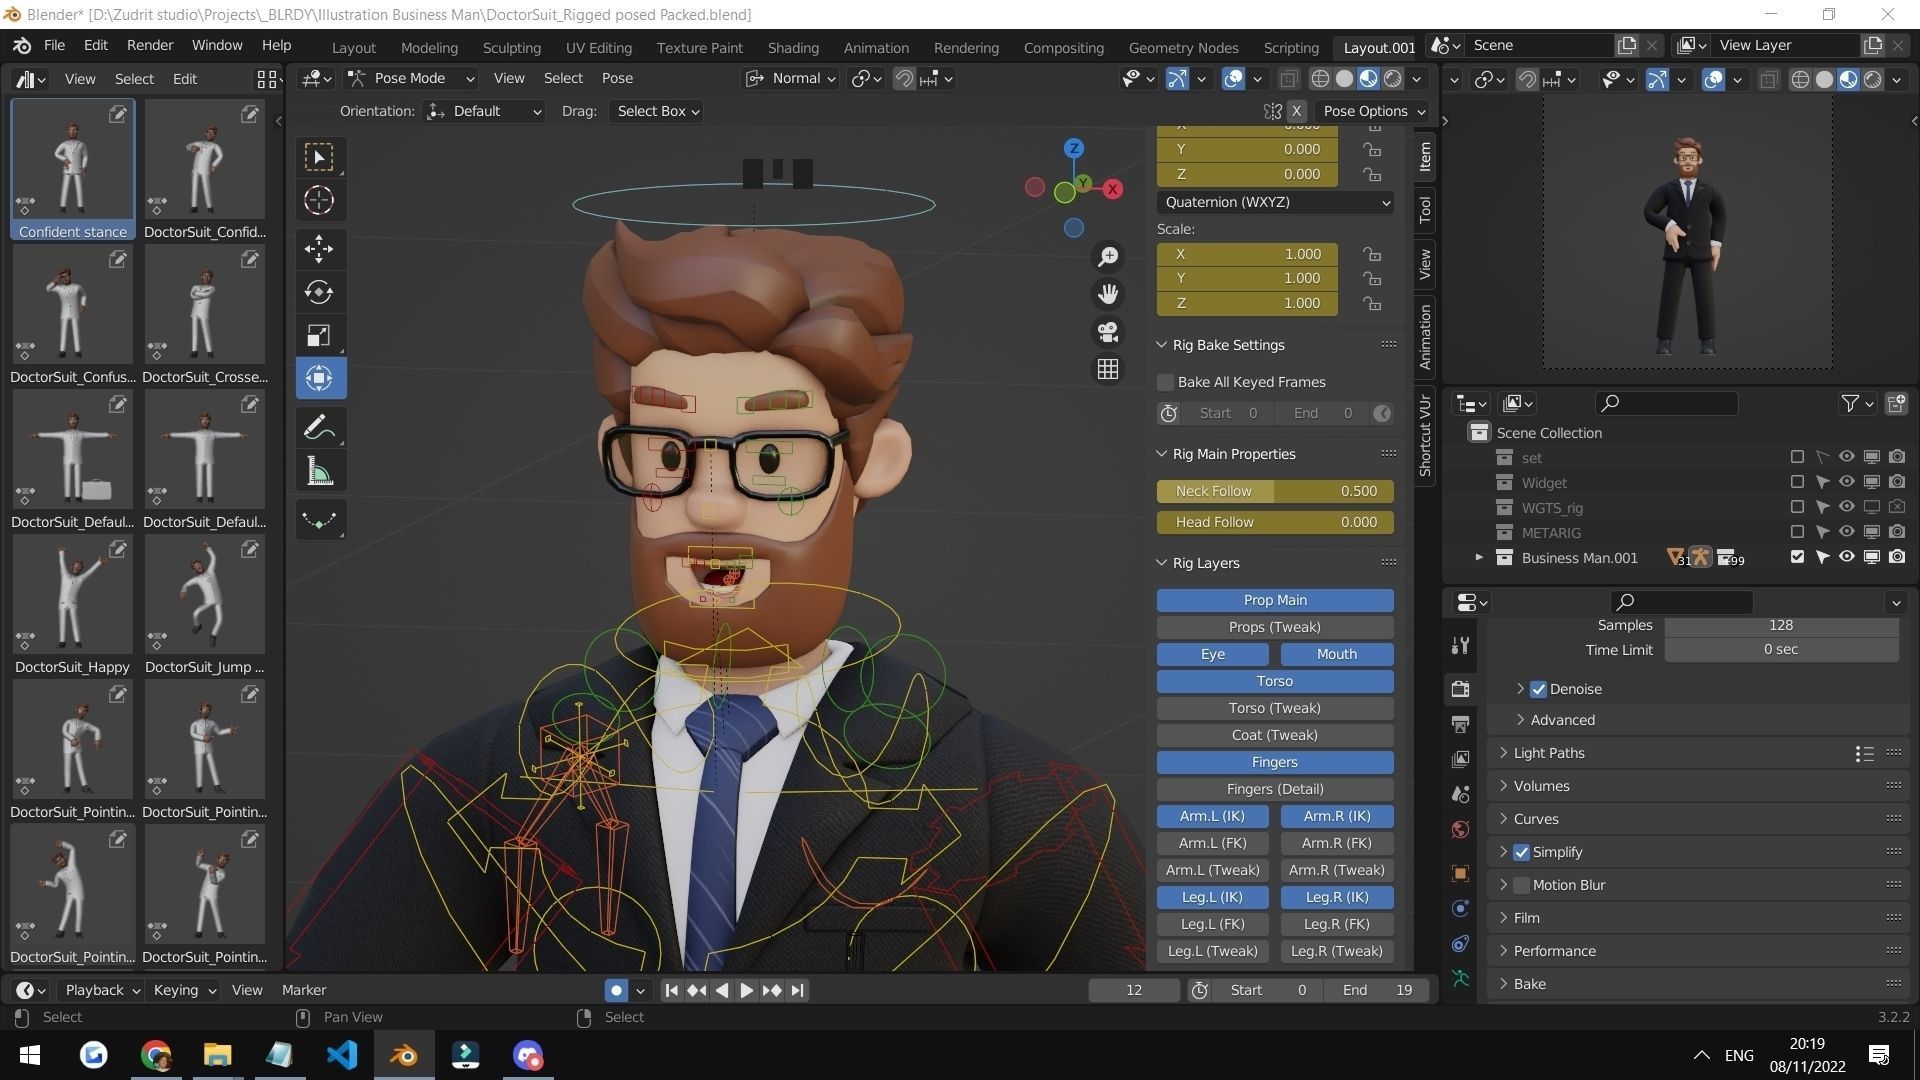
Task: Switch to the Shading workspace tab
Action: pos(793,47)
